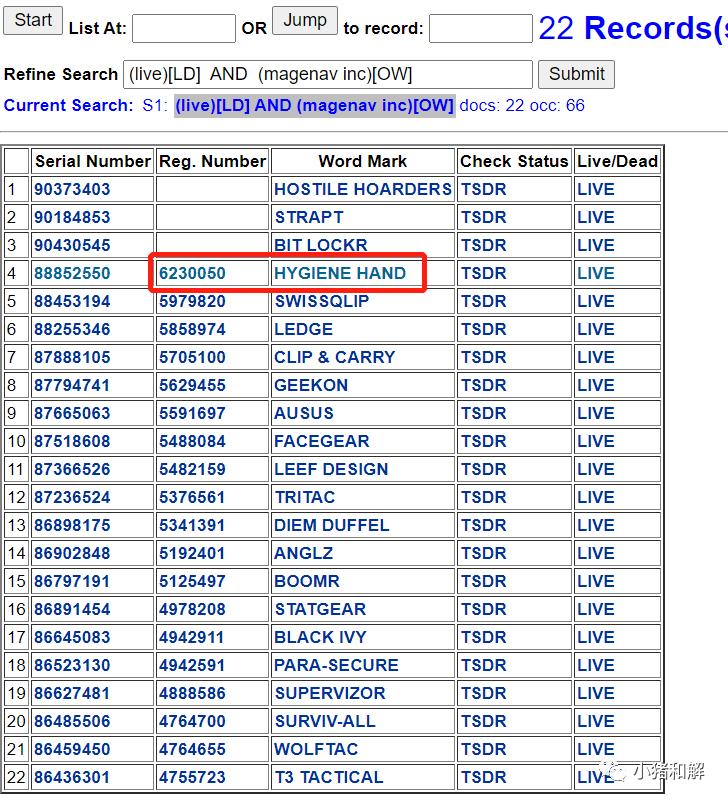Open registration number 5705100

pos(192,357)
